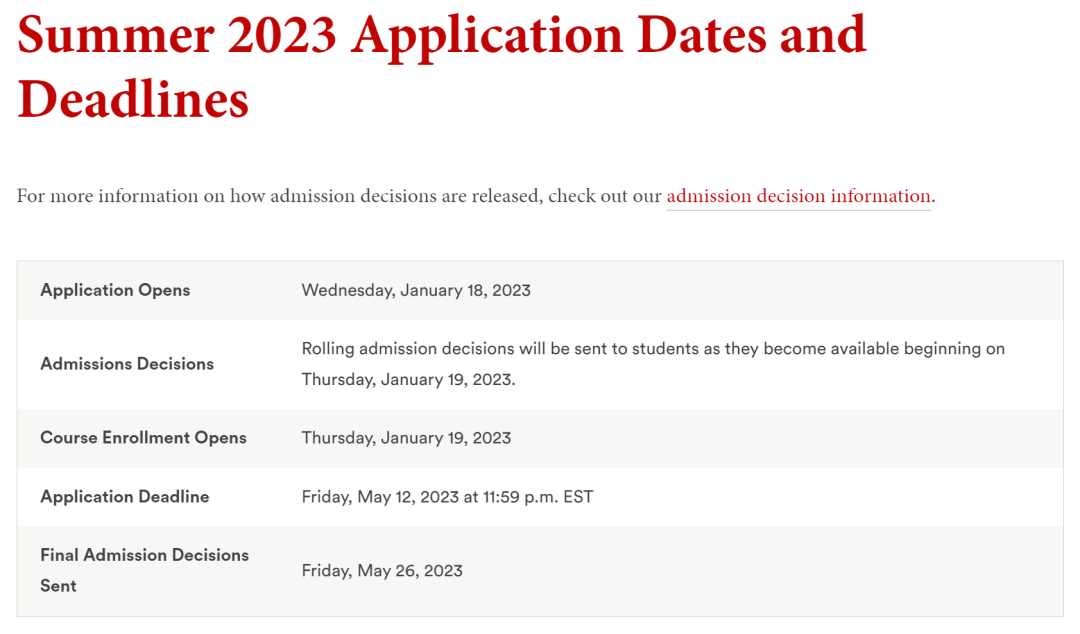Click the Friday, May 26, 2023 date

[382, 571]
